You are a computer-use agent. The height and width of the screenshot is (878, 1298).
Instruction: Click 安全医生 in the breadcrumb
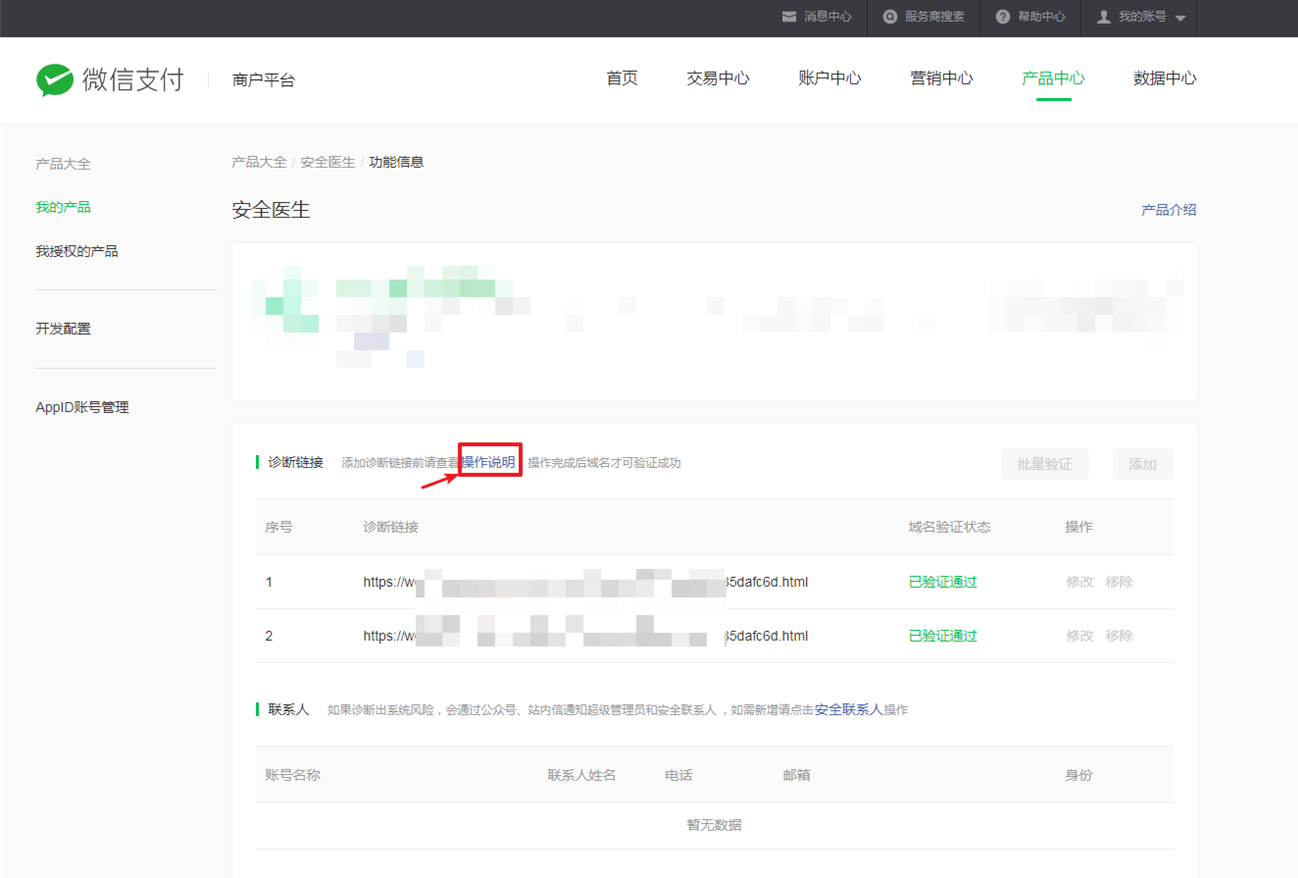tap(328, 162)
